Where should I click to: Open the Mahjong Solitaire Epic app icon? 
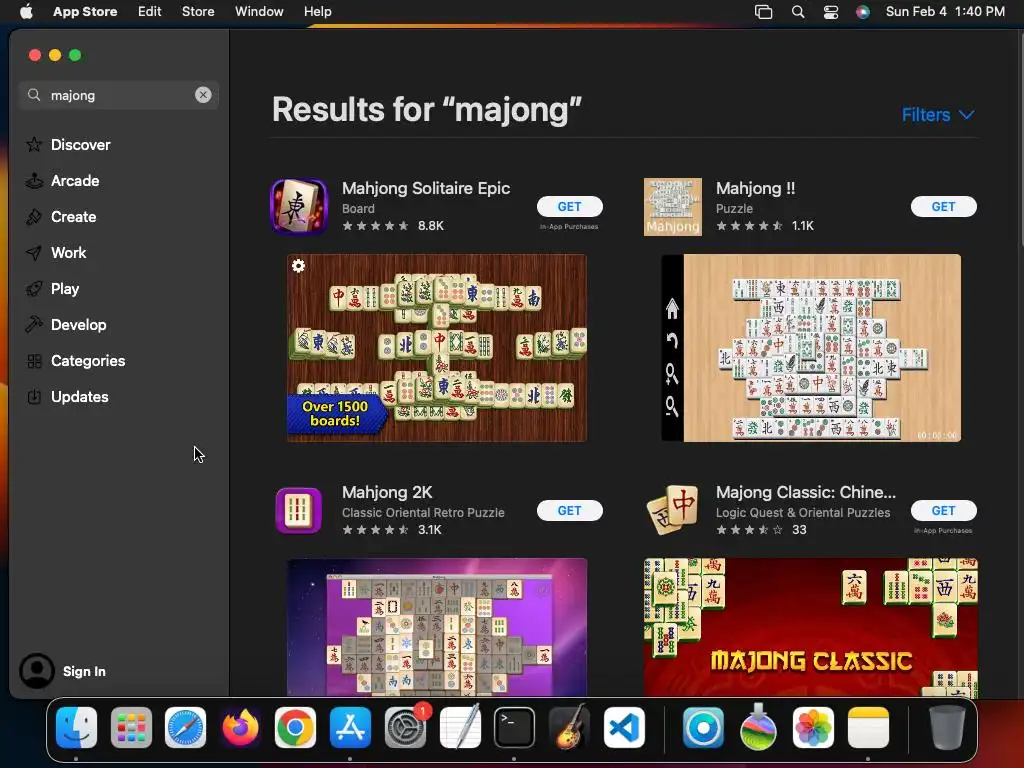(x=298, y=206)
